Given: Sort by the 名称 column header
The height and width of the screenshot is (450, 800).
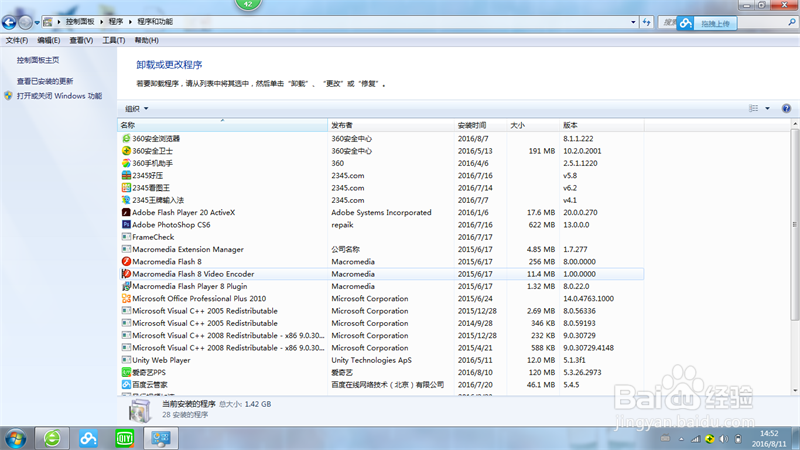Looking at the screenshot, I should coord(222,125).
